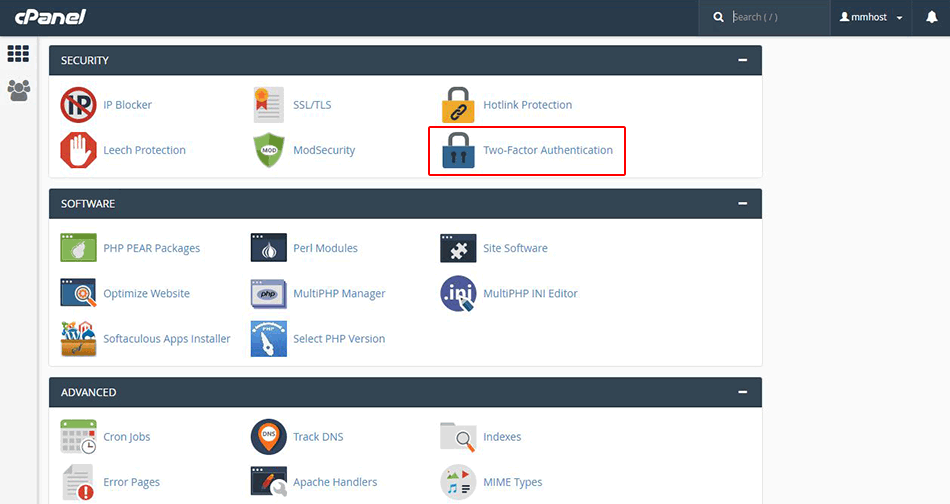The width and height of the screenshot is (950, 504).
Task: Open the MultiPHP INI Editor icon
Action: [458, 294]
